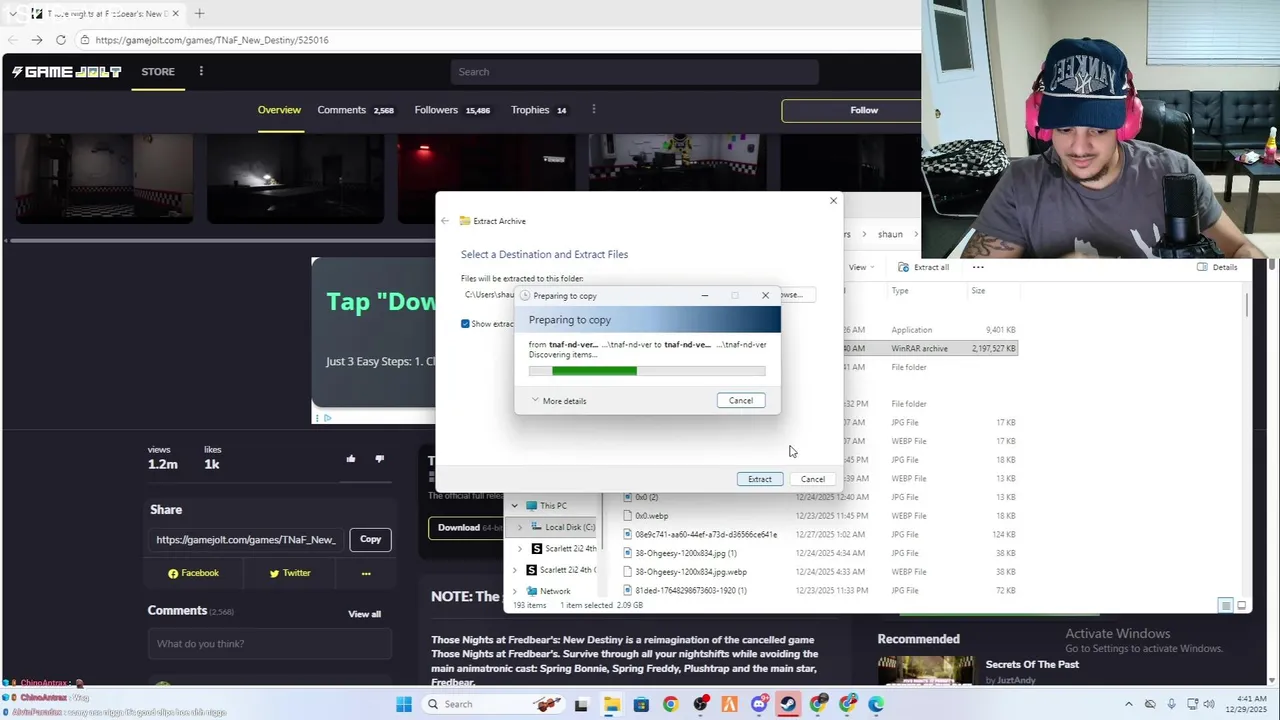The image size is (1280, 720).
Task: Click the 'What do you think?' comment box
Action: click(269, 643)
